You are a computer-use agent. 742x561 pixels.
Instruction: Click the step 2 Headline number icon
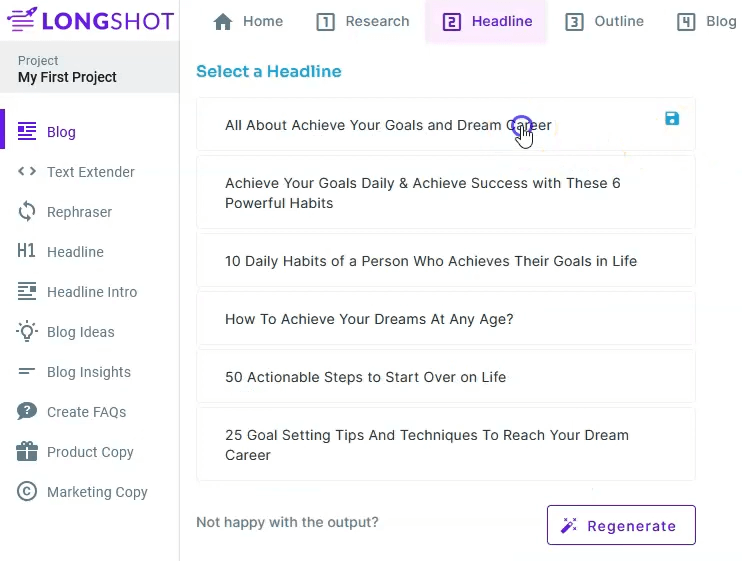click(x=451, y=22)
